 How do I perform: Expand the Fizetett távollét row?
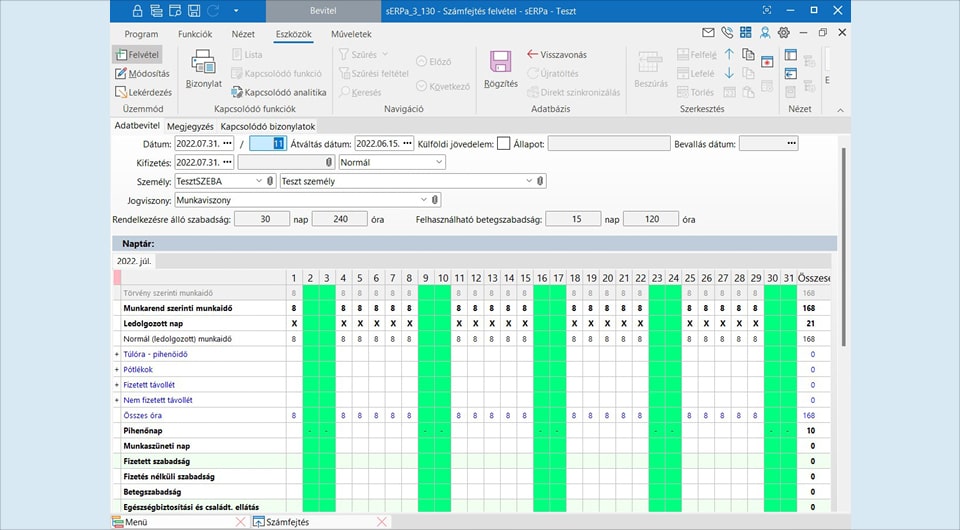[118, 385]
